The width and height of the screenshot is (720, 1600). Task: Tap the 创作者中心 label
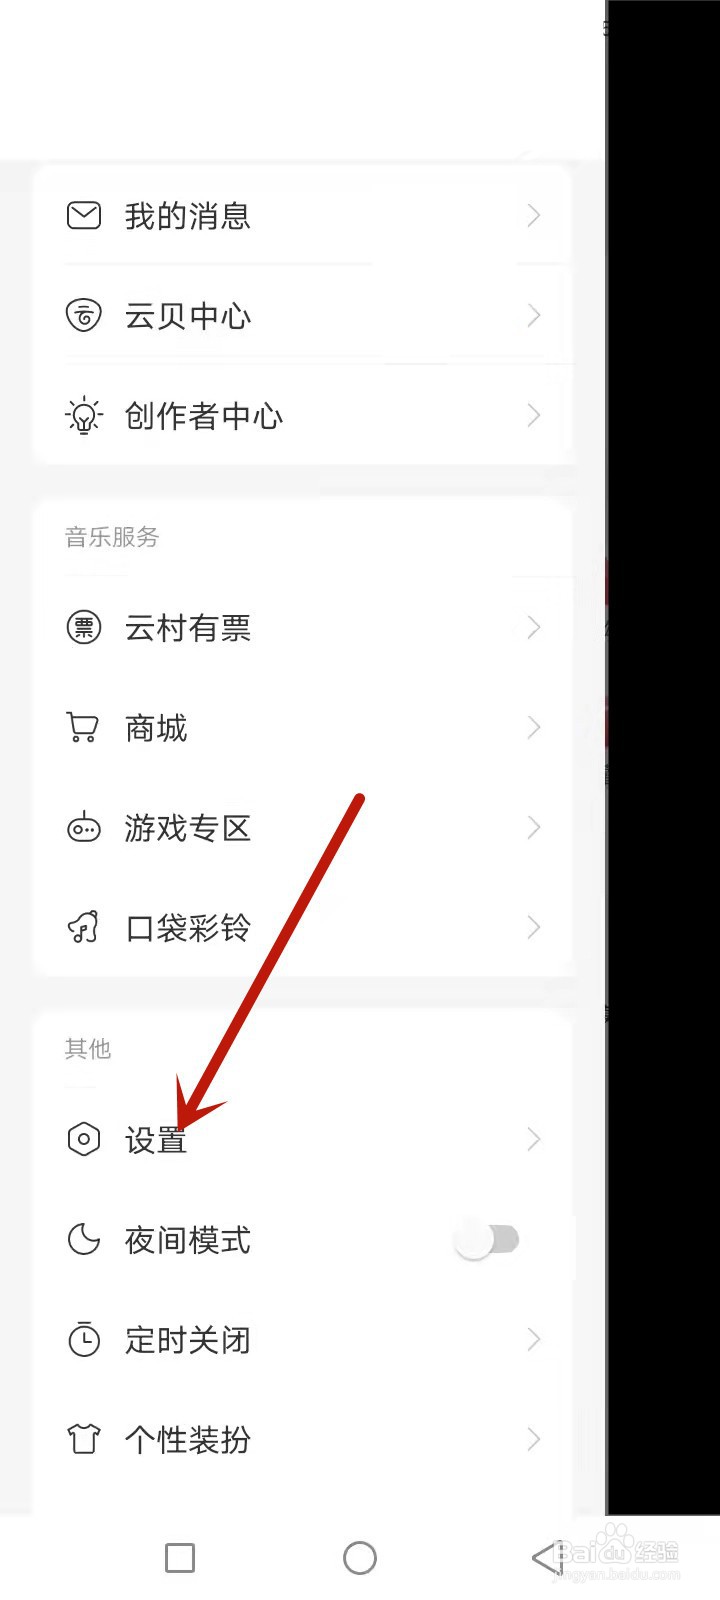[204, 416]
